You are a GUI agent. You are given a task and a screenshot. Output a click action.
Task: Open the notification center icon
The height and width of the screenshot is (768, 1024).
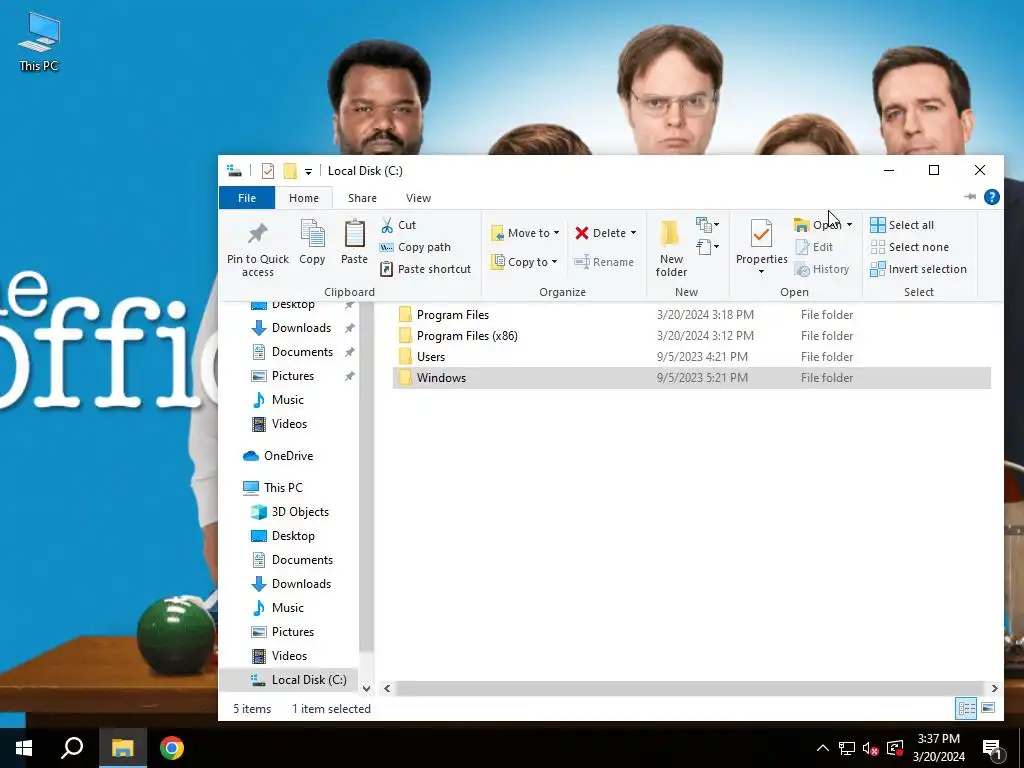tap(993, 748)
